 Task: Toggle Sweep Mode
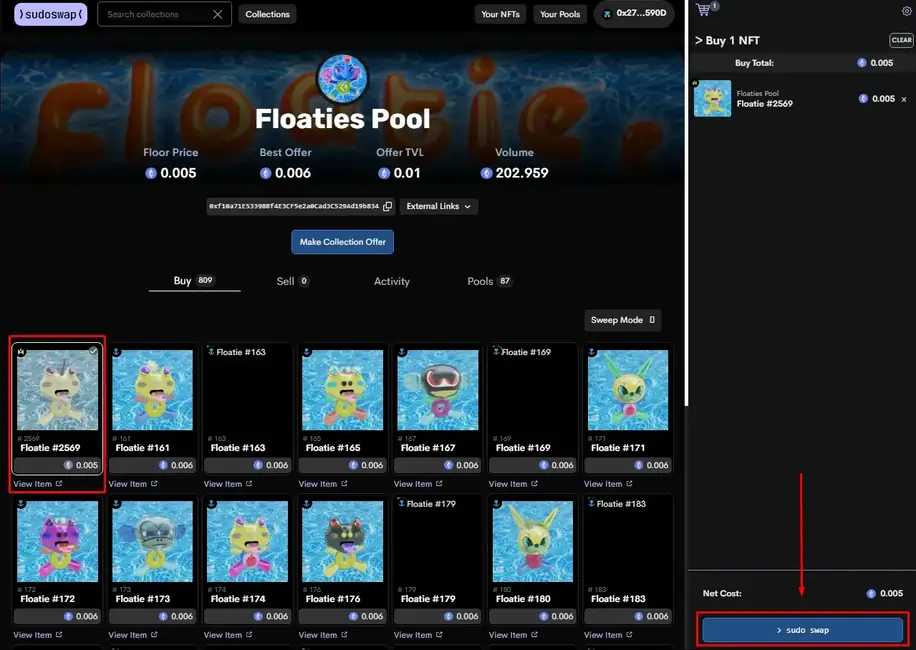click(x=623, y=320)
